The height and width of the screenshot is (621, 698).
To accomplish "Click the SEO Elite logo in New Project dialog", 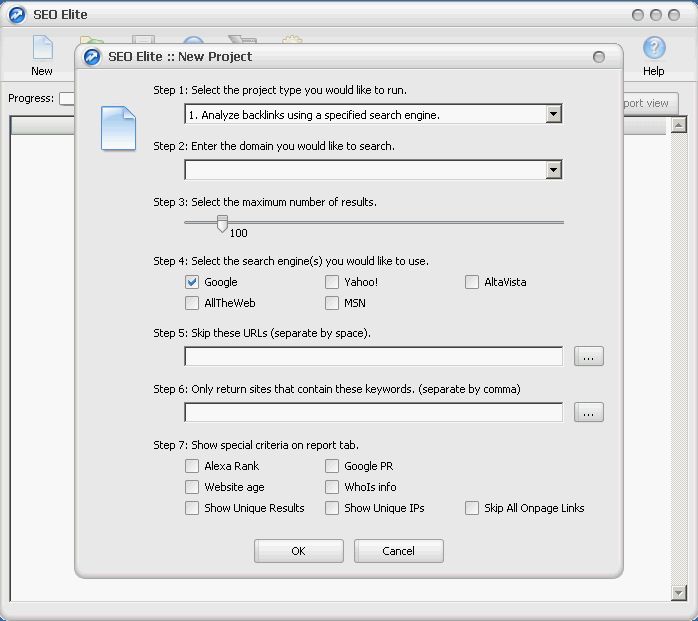I will click(x=92, y=57).
